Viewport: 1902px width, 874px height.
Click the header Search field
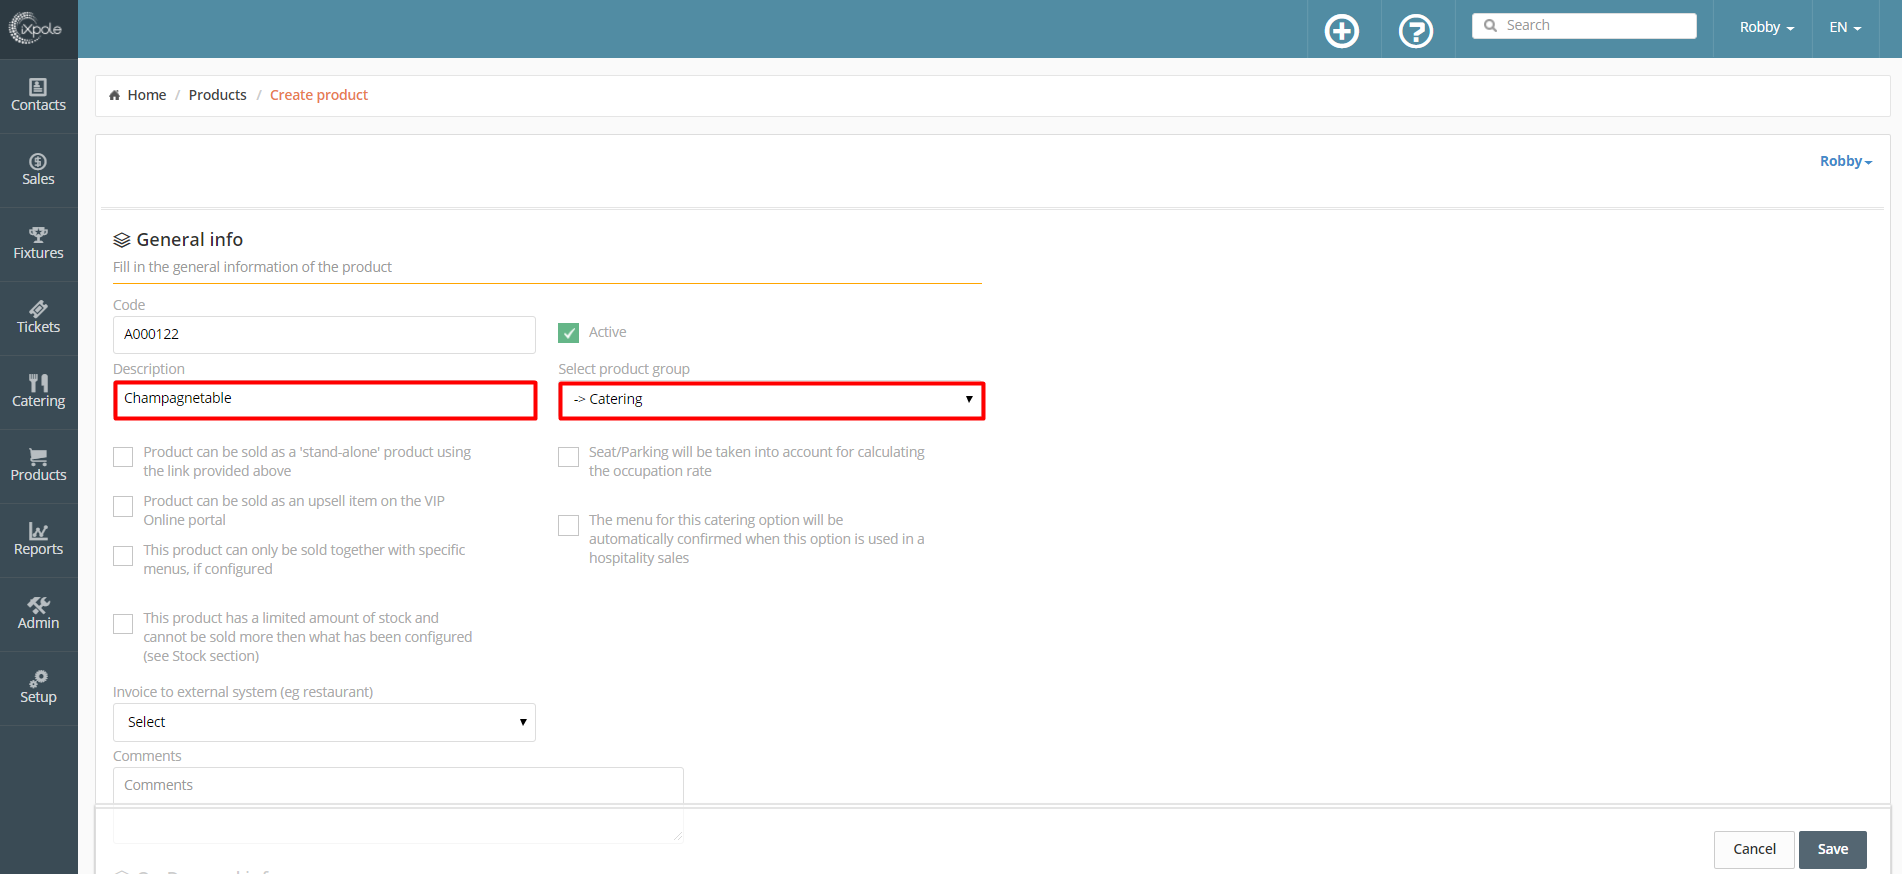[1584, 26]
